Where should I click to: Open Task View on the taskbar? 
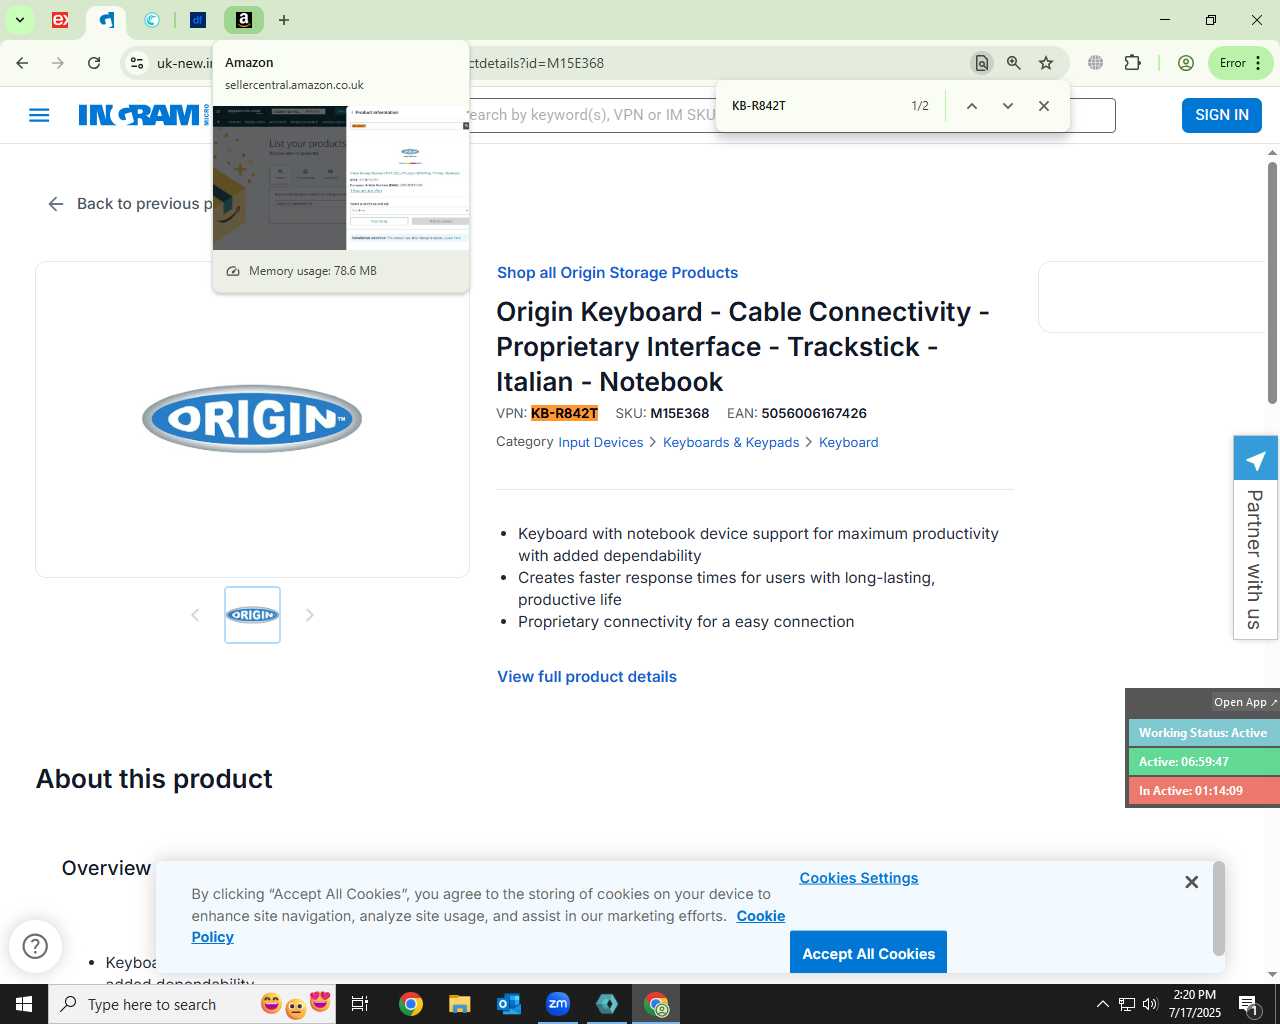click(360, 1004)
